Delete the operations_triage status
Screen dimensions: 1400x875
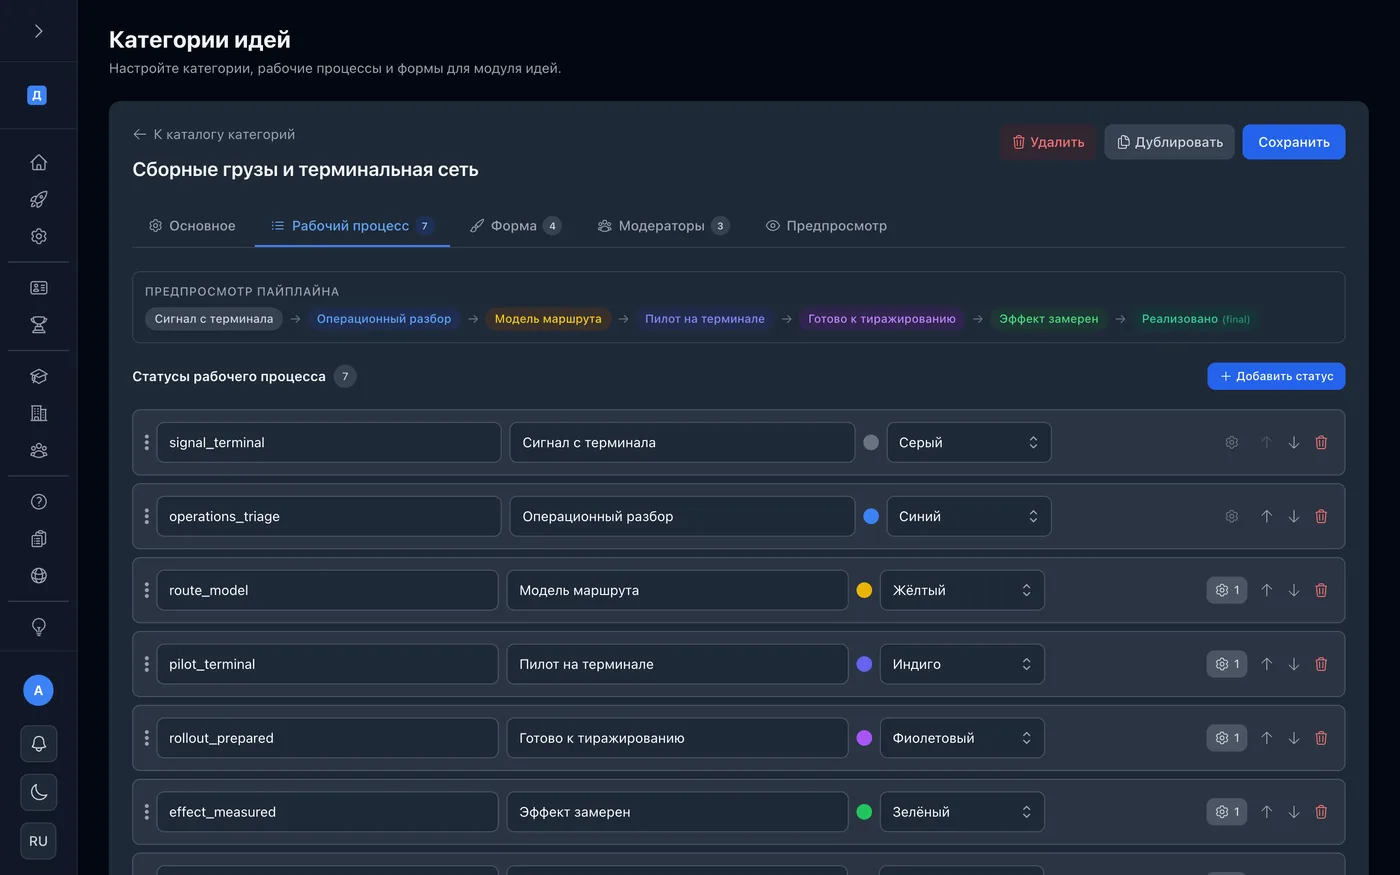1321,516
